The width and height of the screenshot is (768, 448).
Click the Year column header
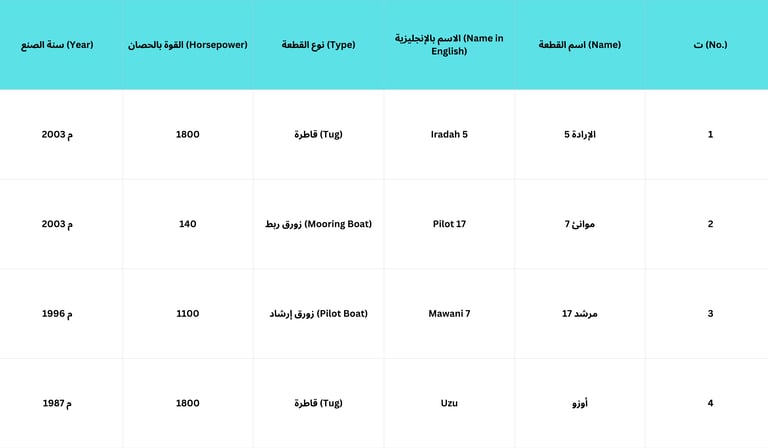point(57,45)
